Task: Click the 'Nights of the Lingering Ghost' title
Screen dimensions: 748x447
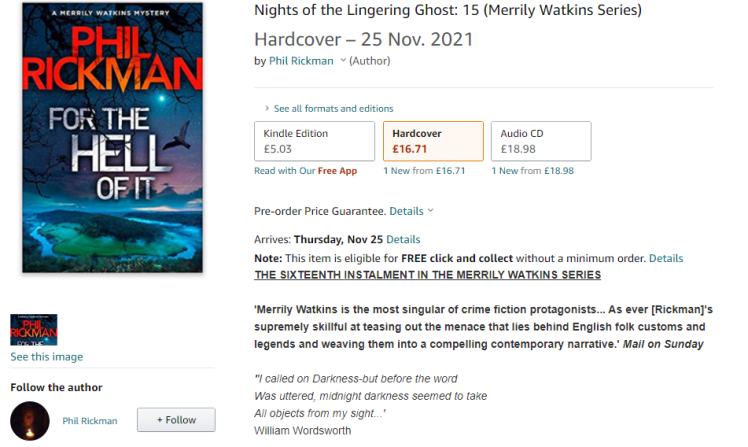Action: (x=448, y=11)
